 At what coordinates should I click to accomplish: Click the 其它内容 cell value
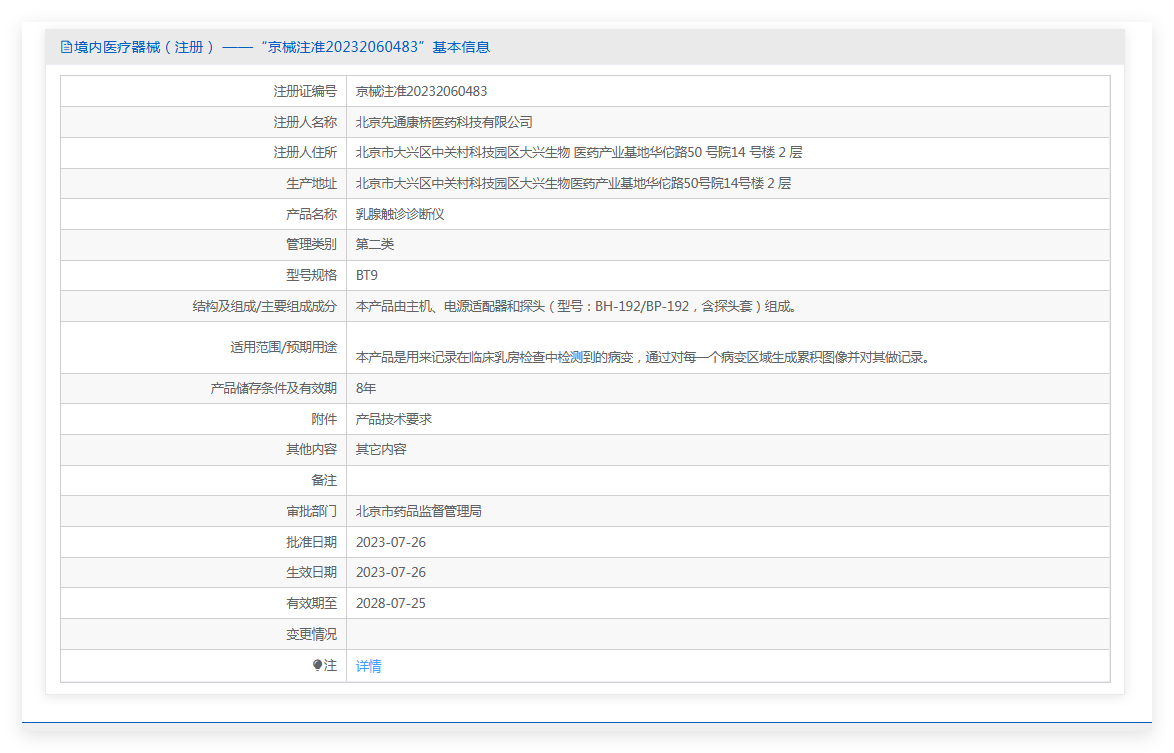click(381, 449)
